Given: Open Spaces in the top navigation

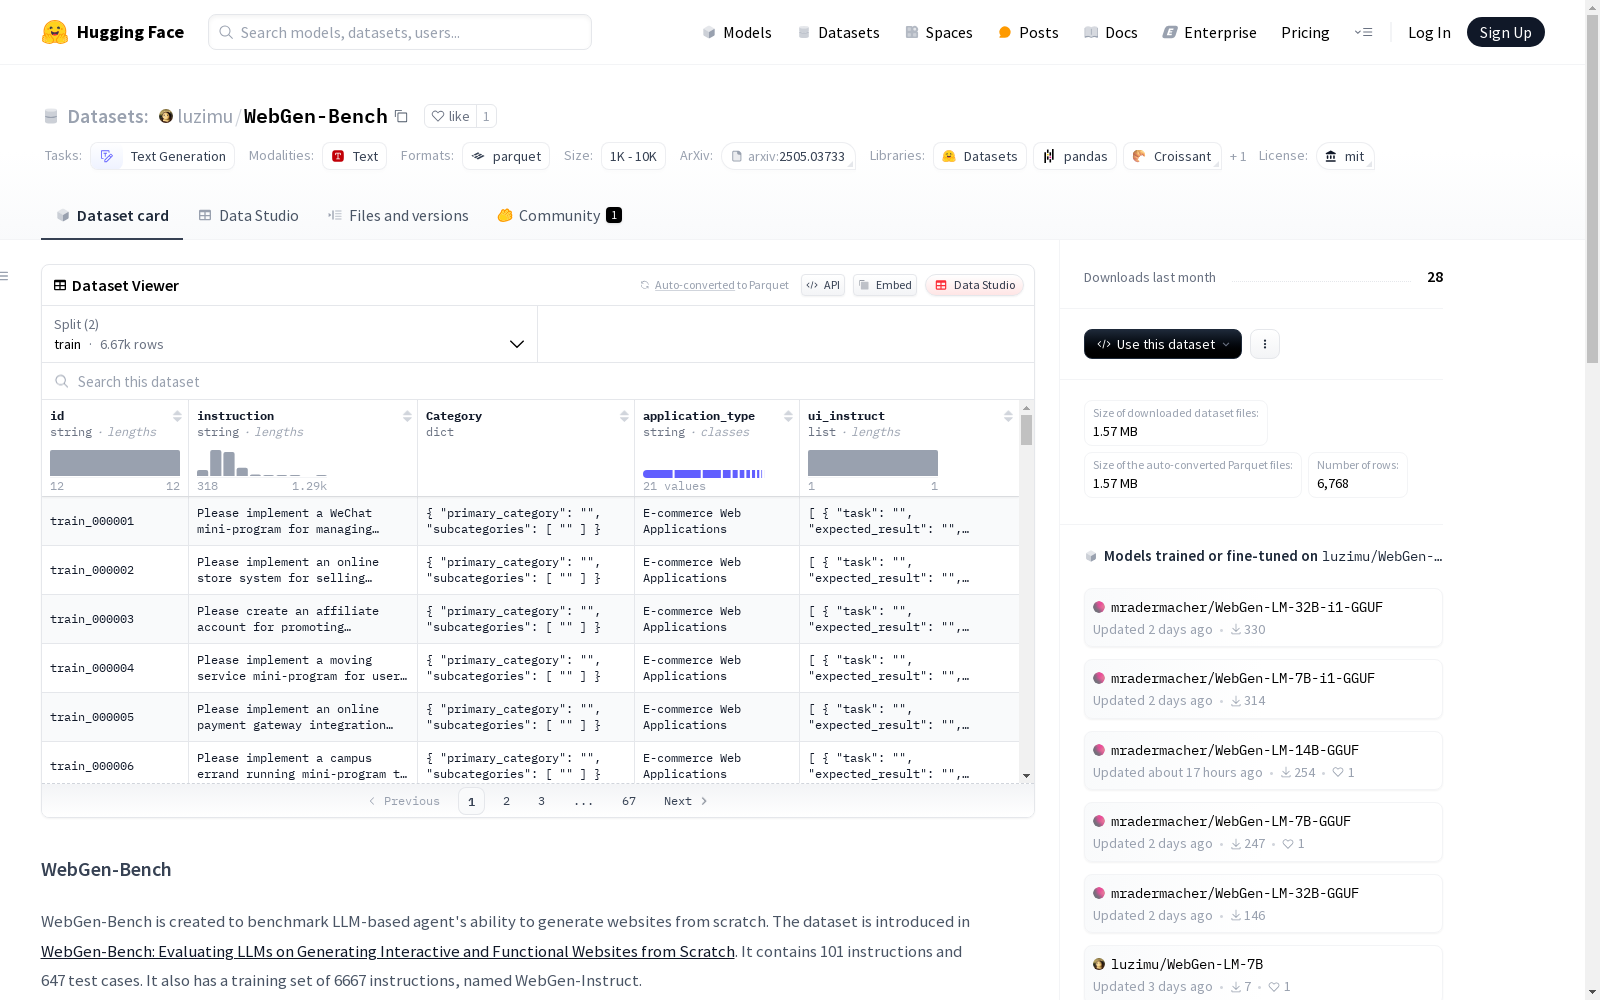Looking at the screenshot, I should point(938,32).
